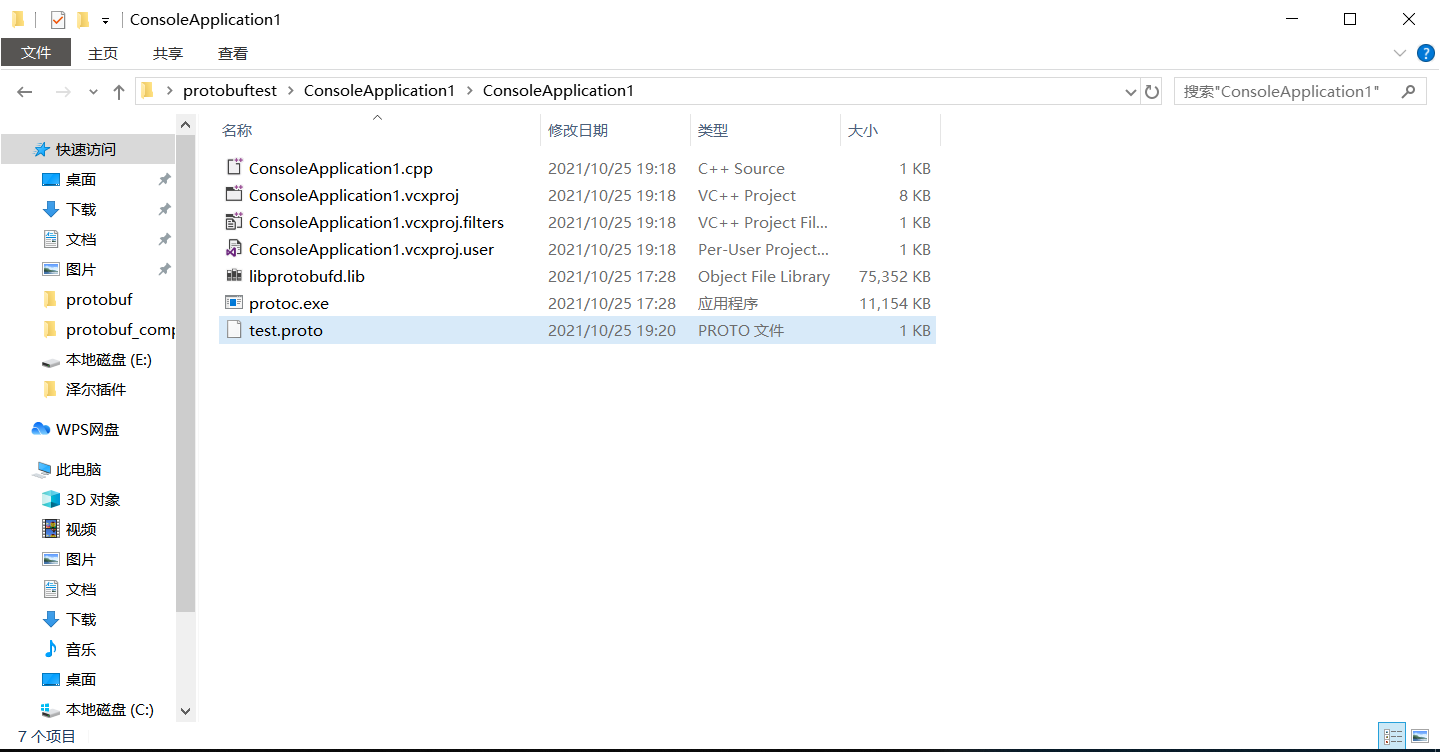The image size is (1440, 752).
Task: Refresh the folder with the refresh icon
Action: pos(1152,91)
